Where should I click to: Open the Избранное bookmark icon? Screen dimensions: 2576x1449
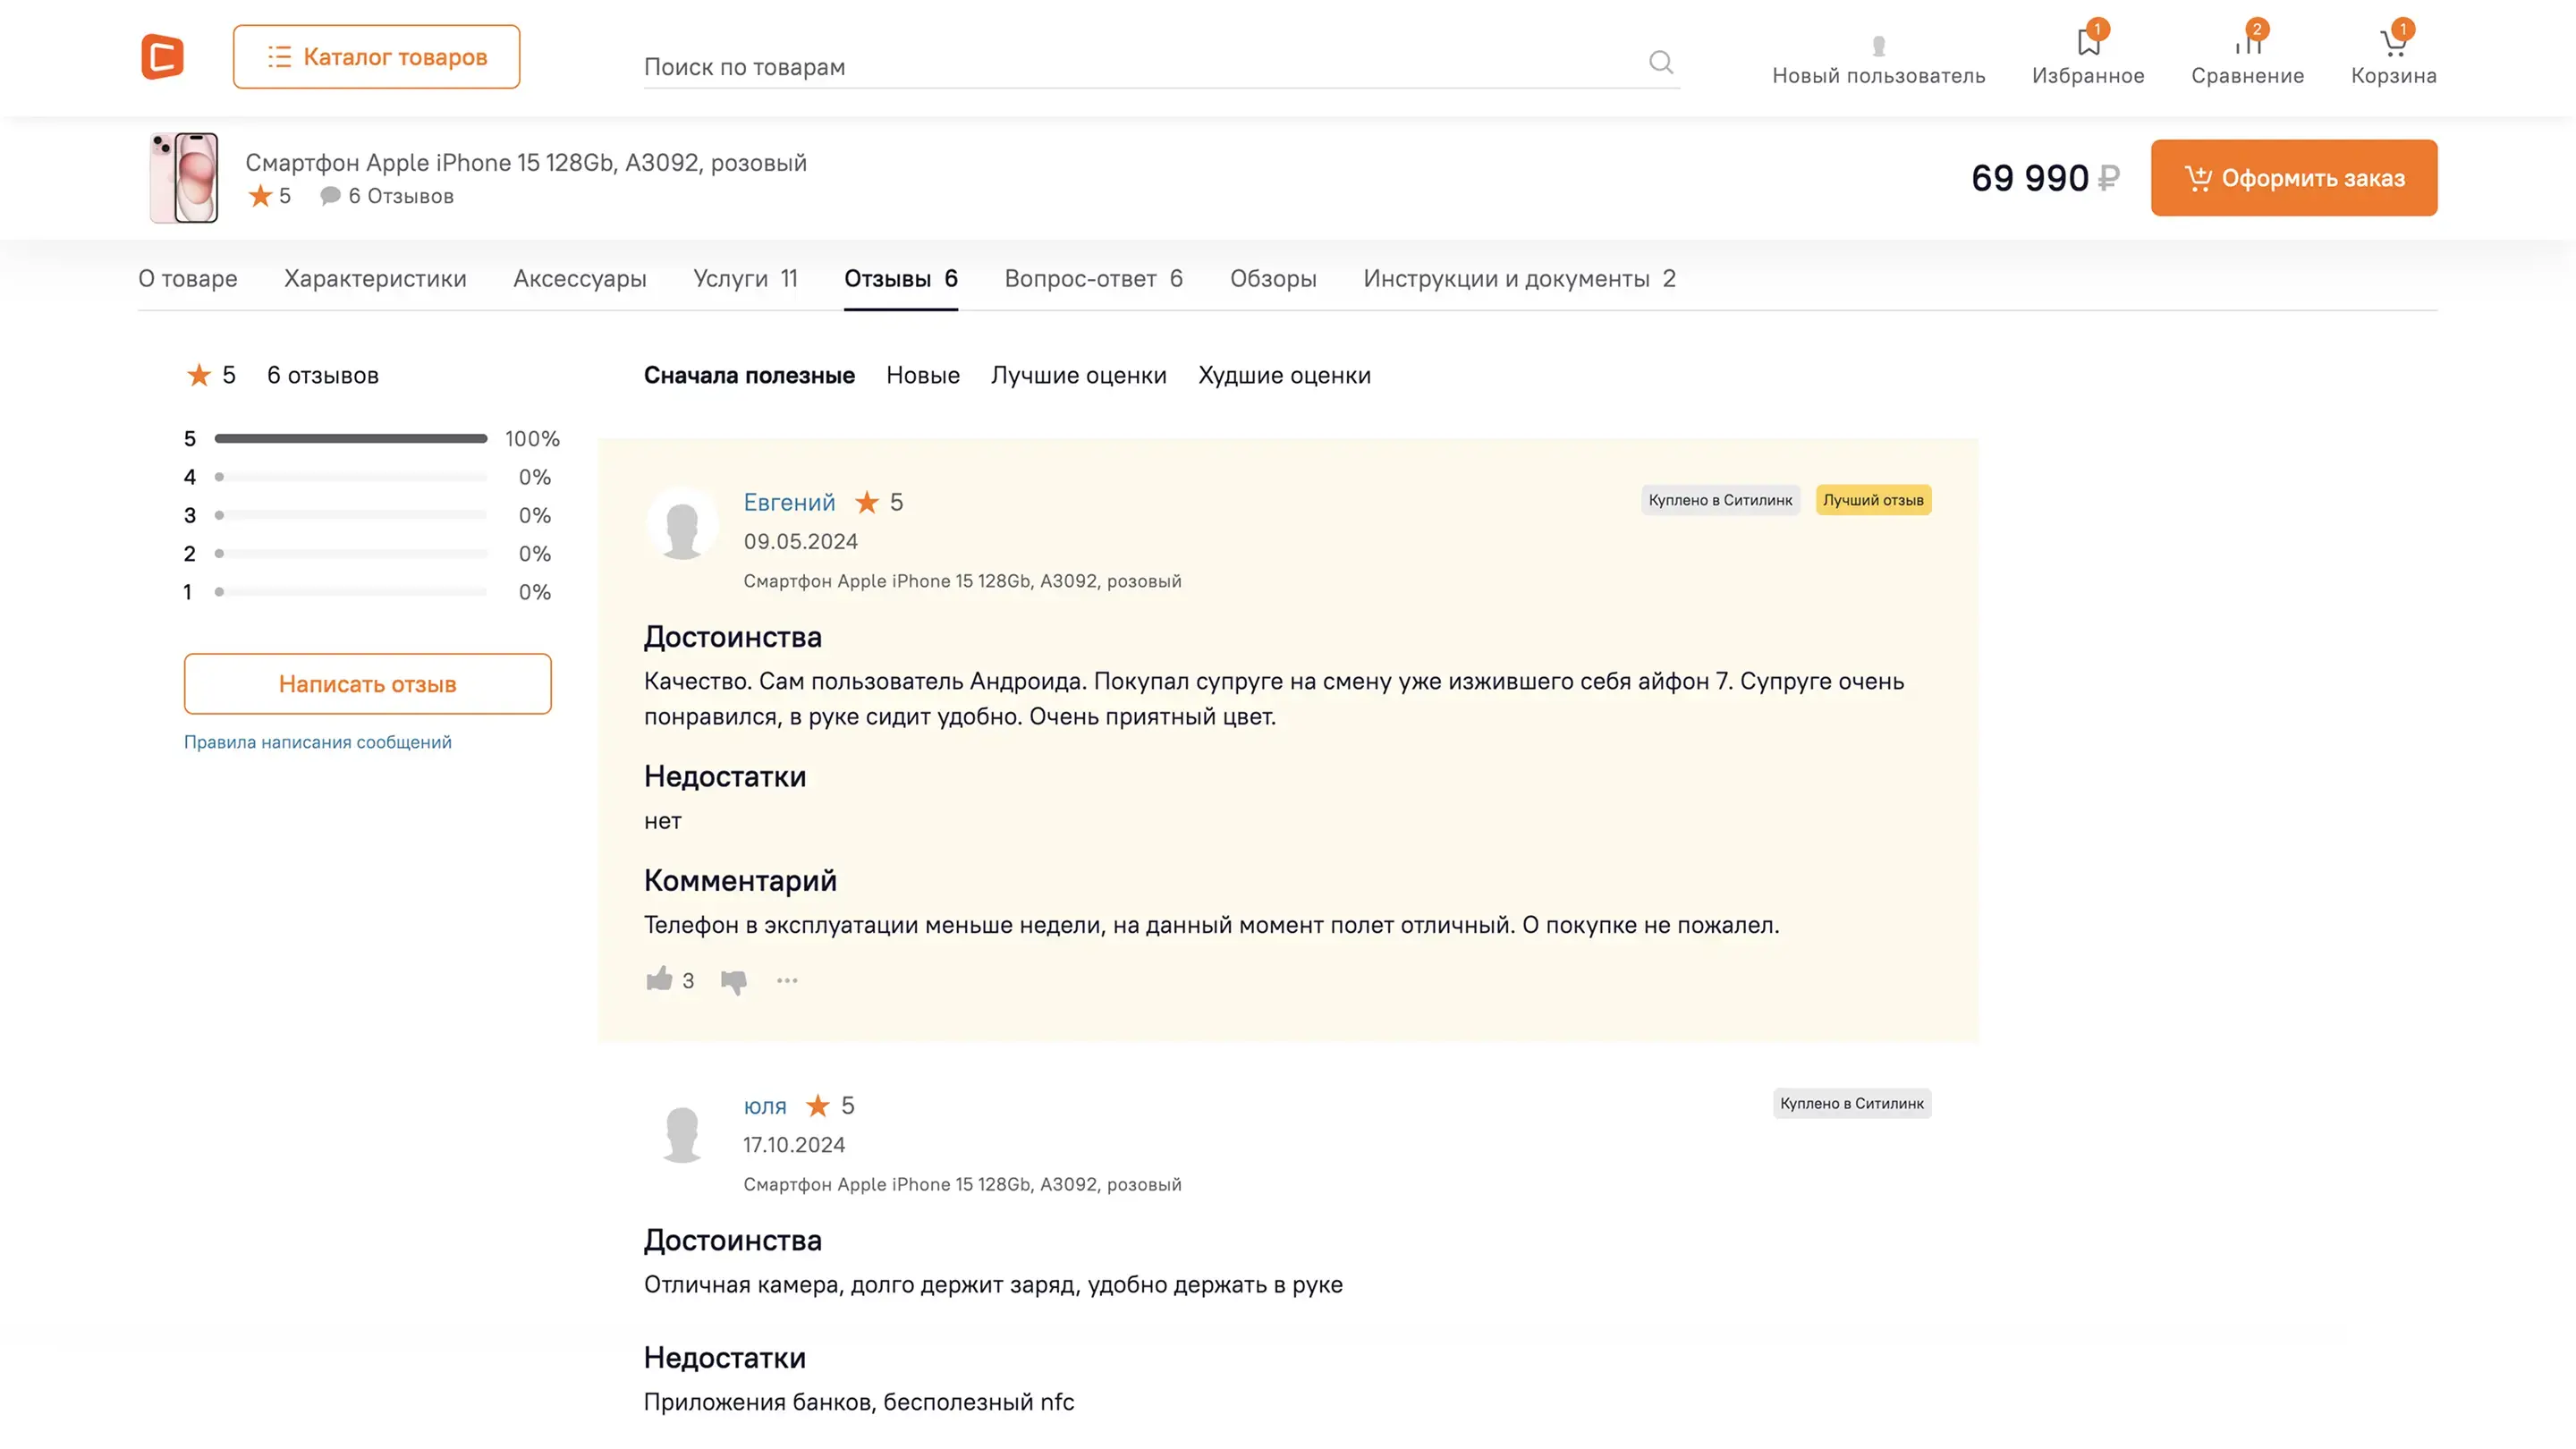[2088, 43]
